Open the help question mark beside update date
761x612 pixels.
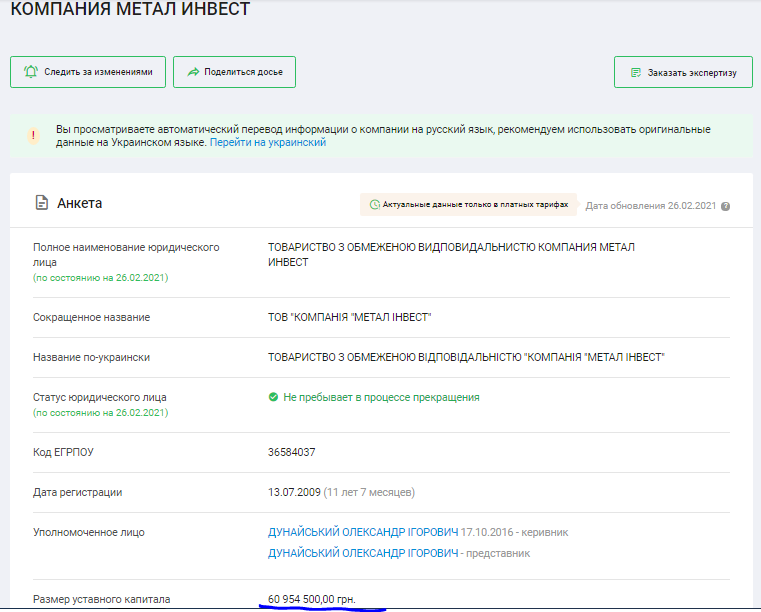(725, 206)
